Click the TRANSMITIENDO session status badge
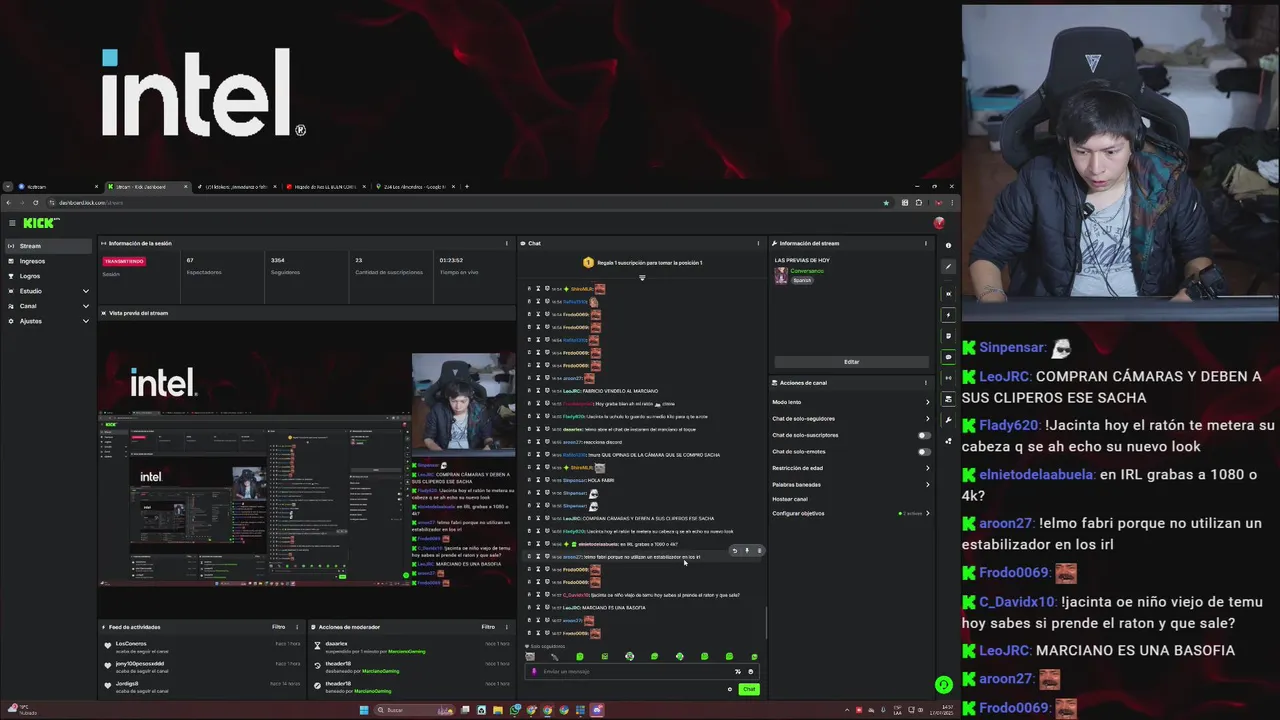This screenshot has width=1280, height=720. [124, 261]
